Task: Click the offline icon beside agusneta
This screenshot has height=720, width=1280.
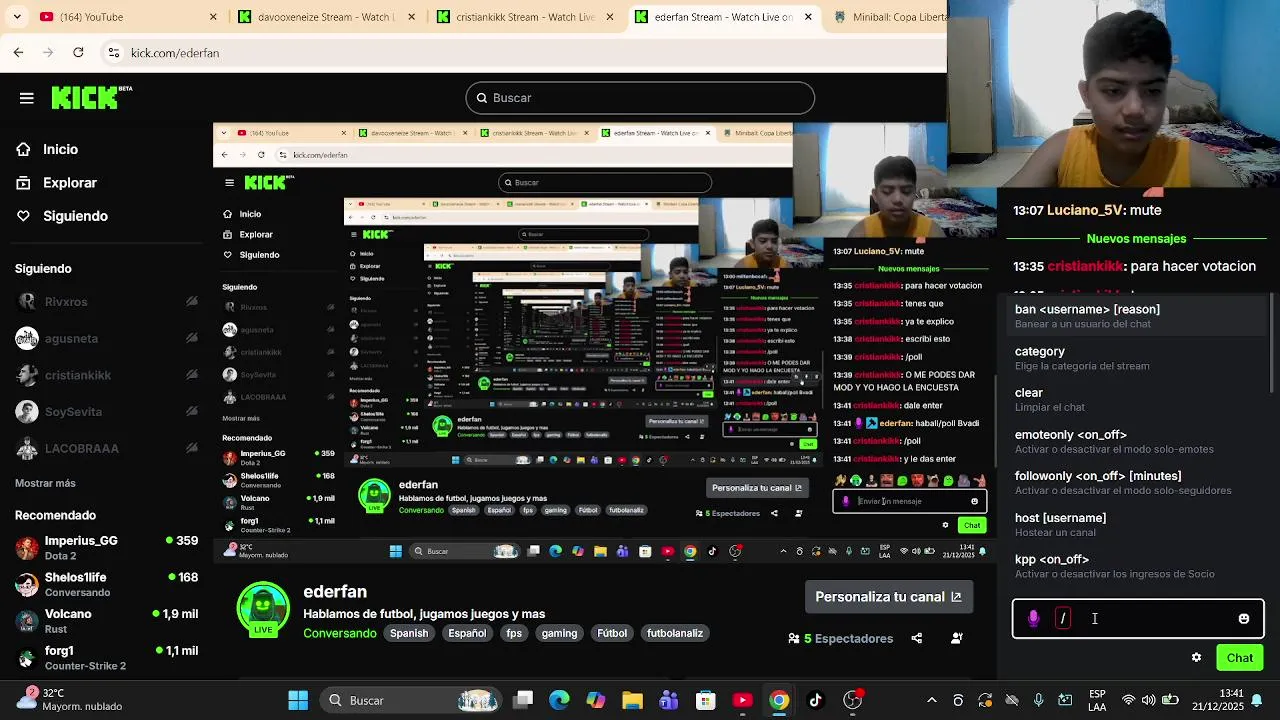Action: (191, 338)
